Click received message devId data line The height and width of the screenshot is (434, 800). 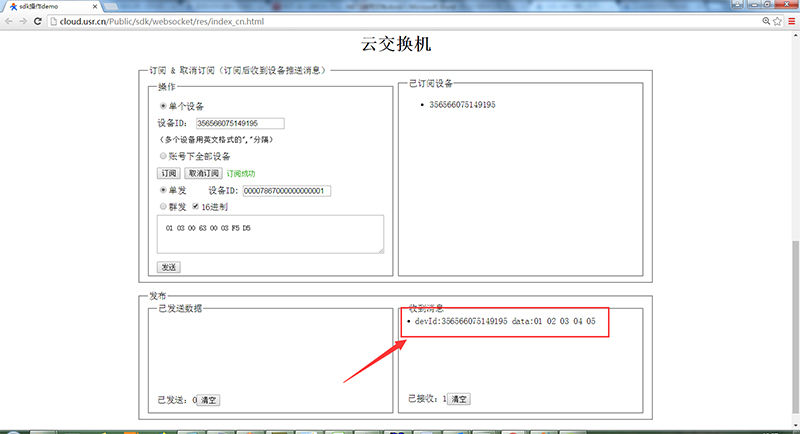point(505,321)
